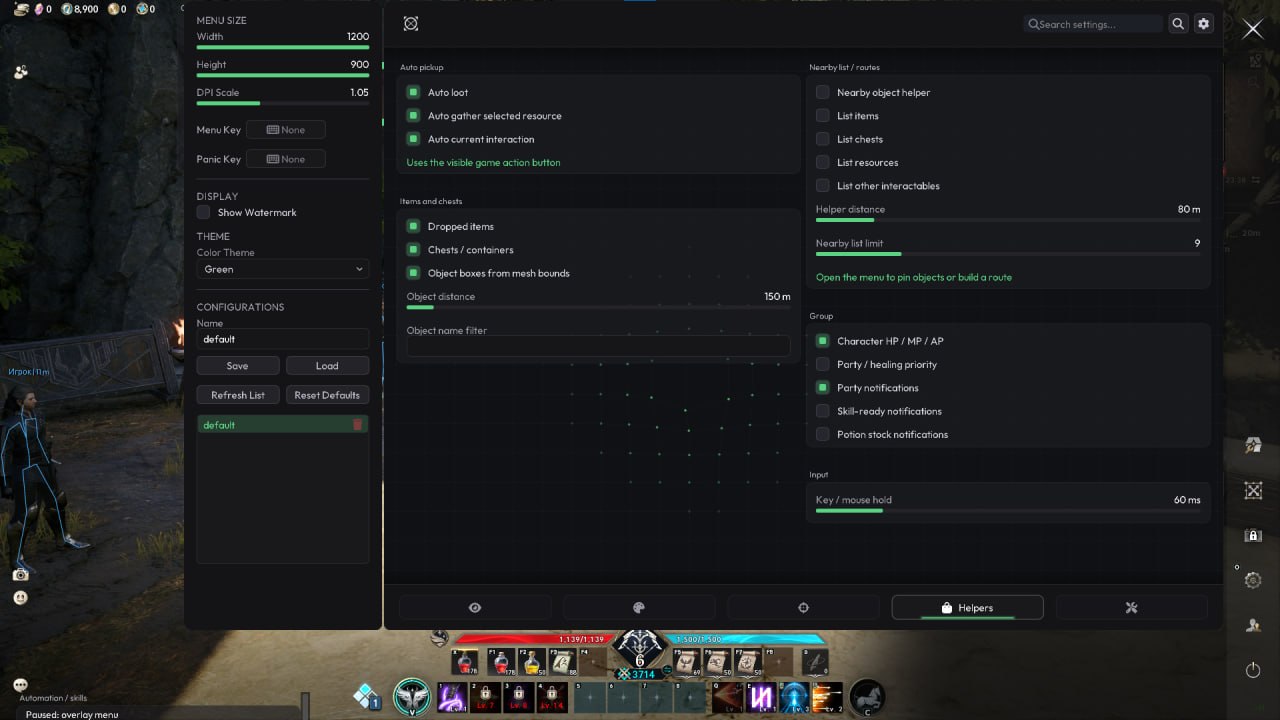Click the Load configuration button
1280x720 pixels.
click(327, 366)
